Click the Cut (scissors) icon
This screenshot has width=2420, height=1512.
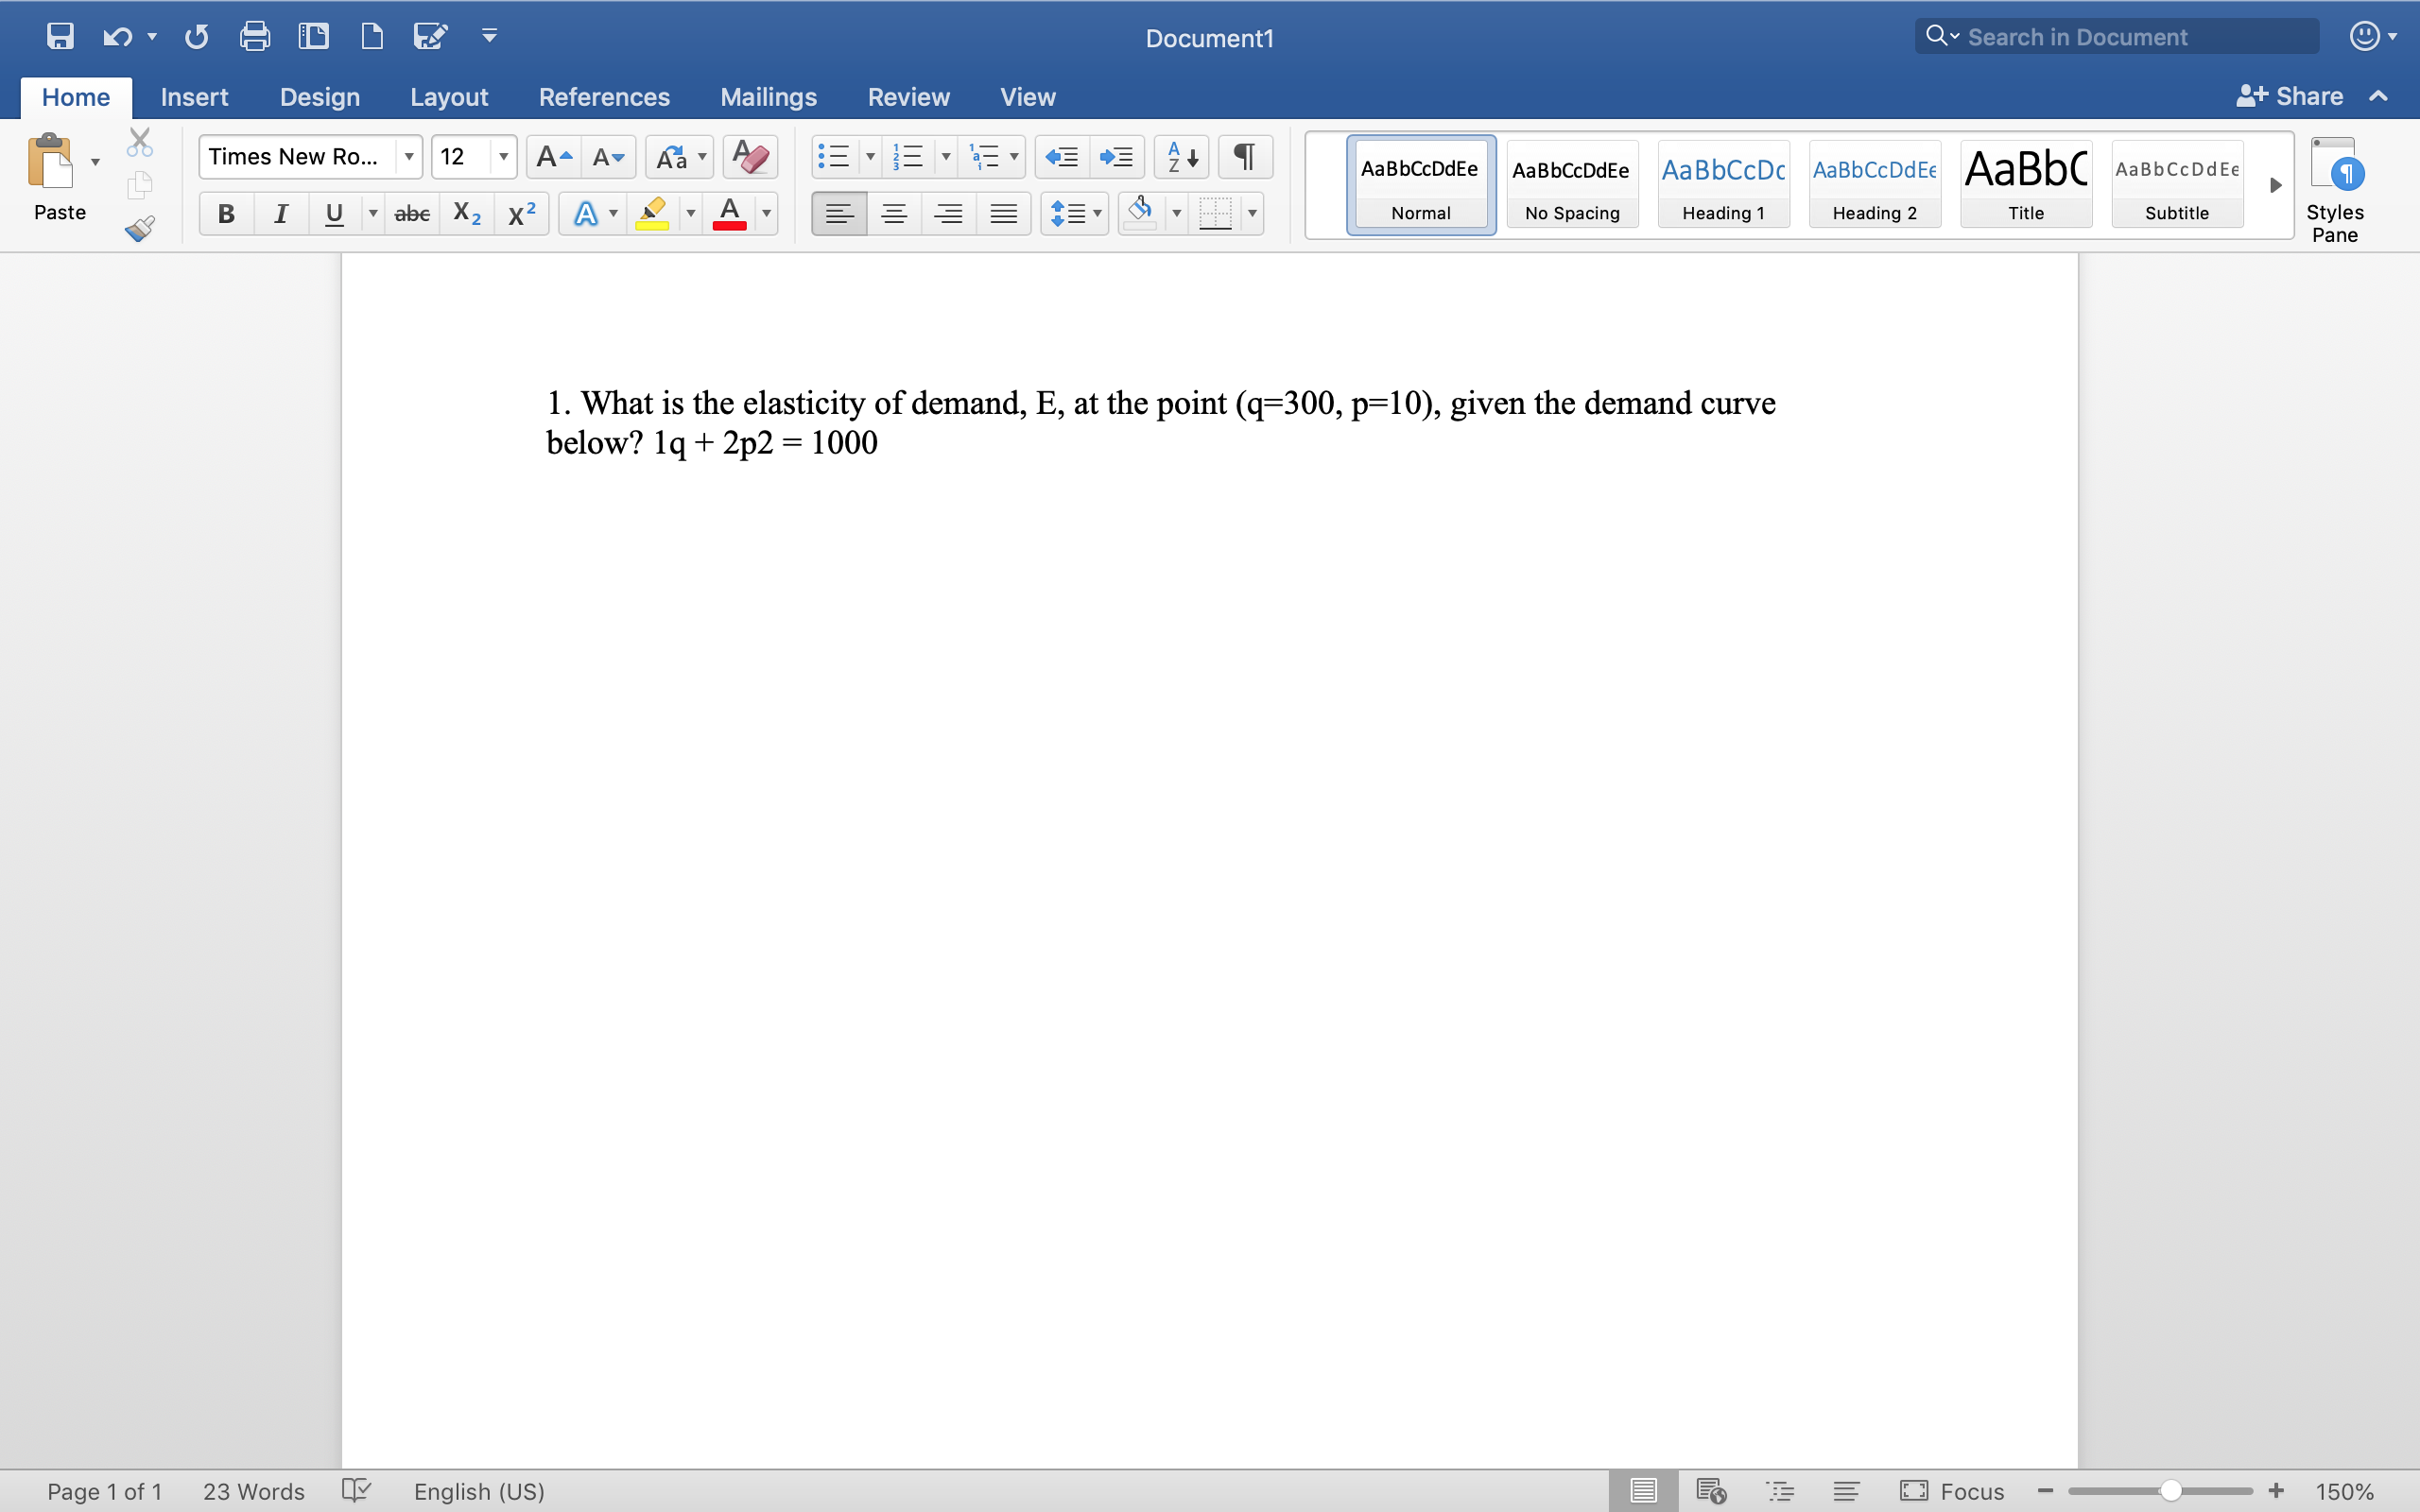[x=140, y=141]
